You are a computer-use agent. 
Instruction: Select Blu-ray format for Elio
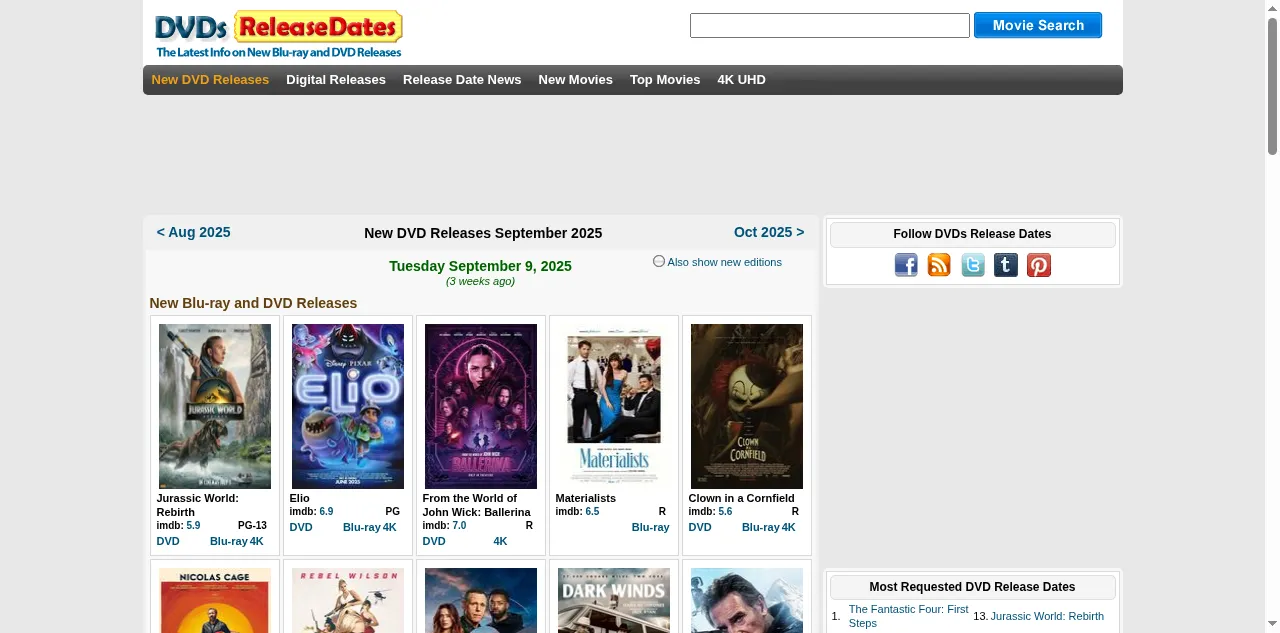[x=361, y=527]
